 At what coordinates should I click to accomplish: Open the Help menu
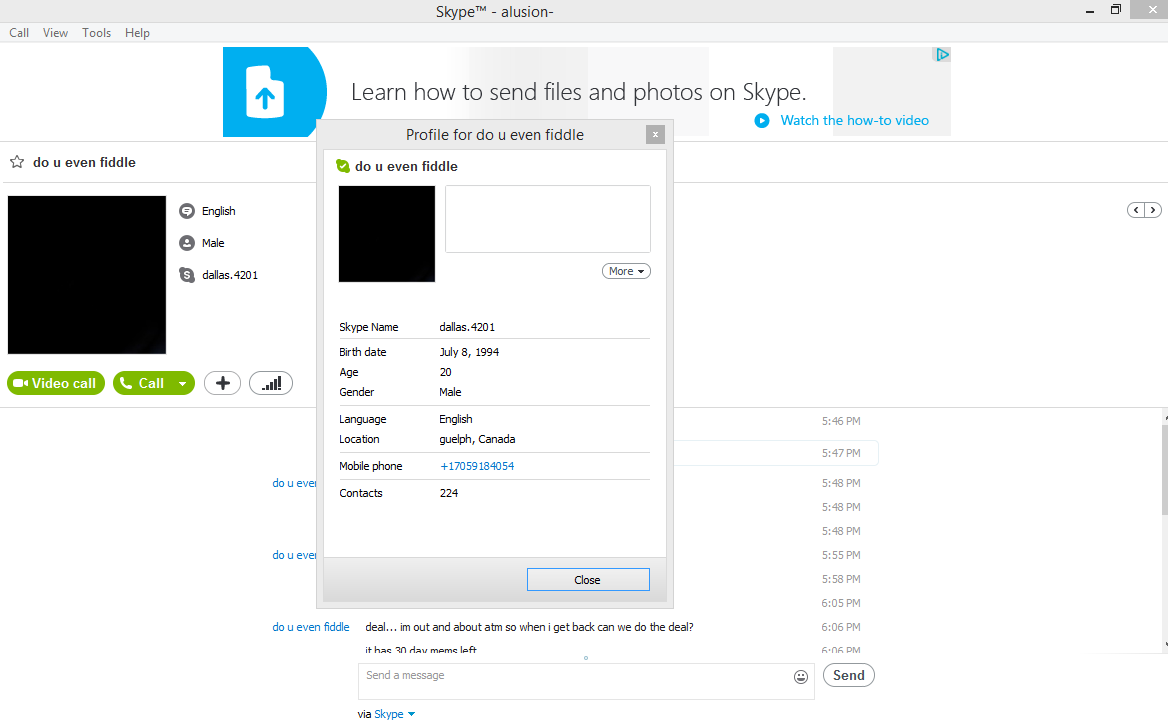(x=137, y=33)
